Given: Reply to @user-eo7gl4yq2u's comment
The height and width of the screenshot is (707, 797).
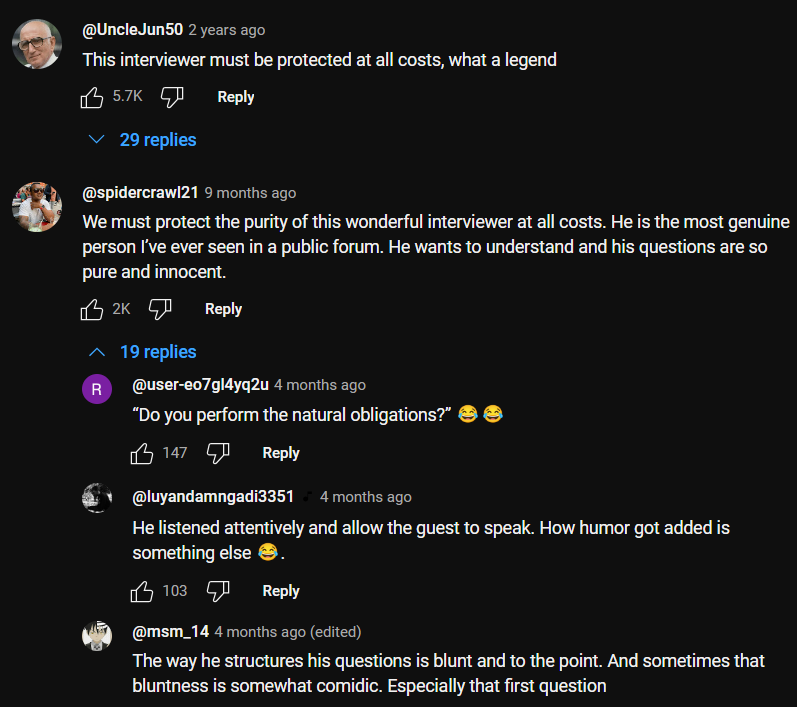Looking at the screenshot, I should [281, 453].
